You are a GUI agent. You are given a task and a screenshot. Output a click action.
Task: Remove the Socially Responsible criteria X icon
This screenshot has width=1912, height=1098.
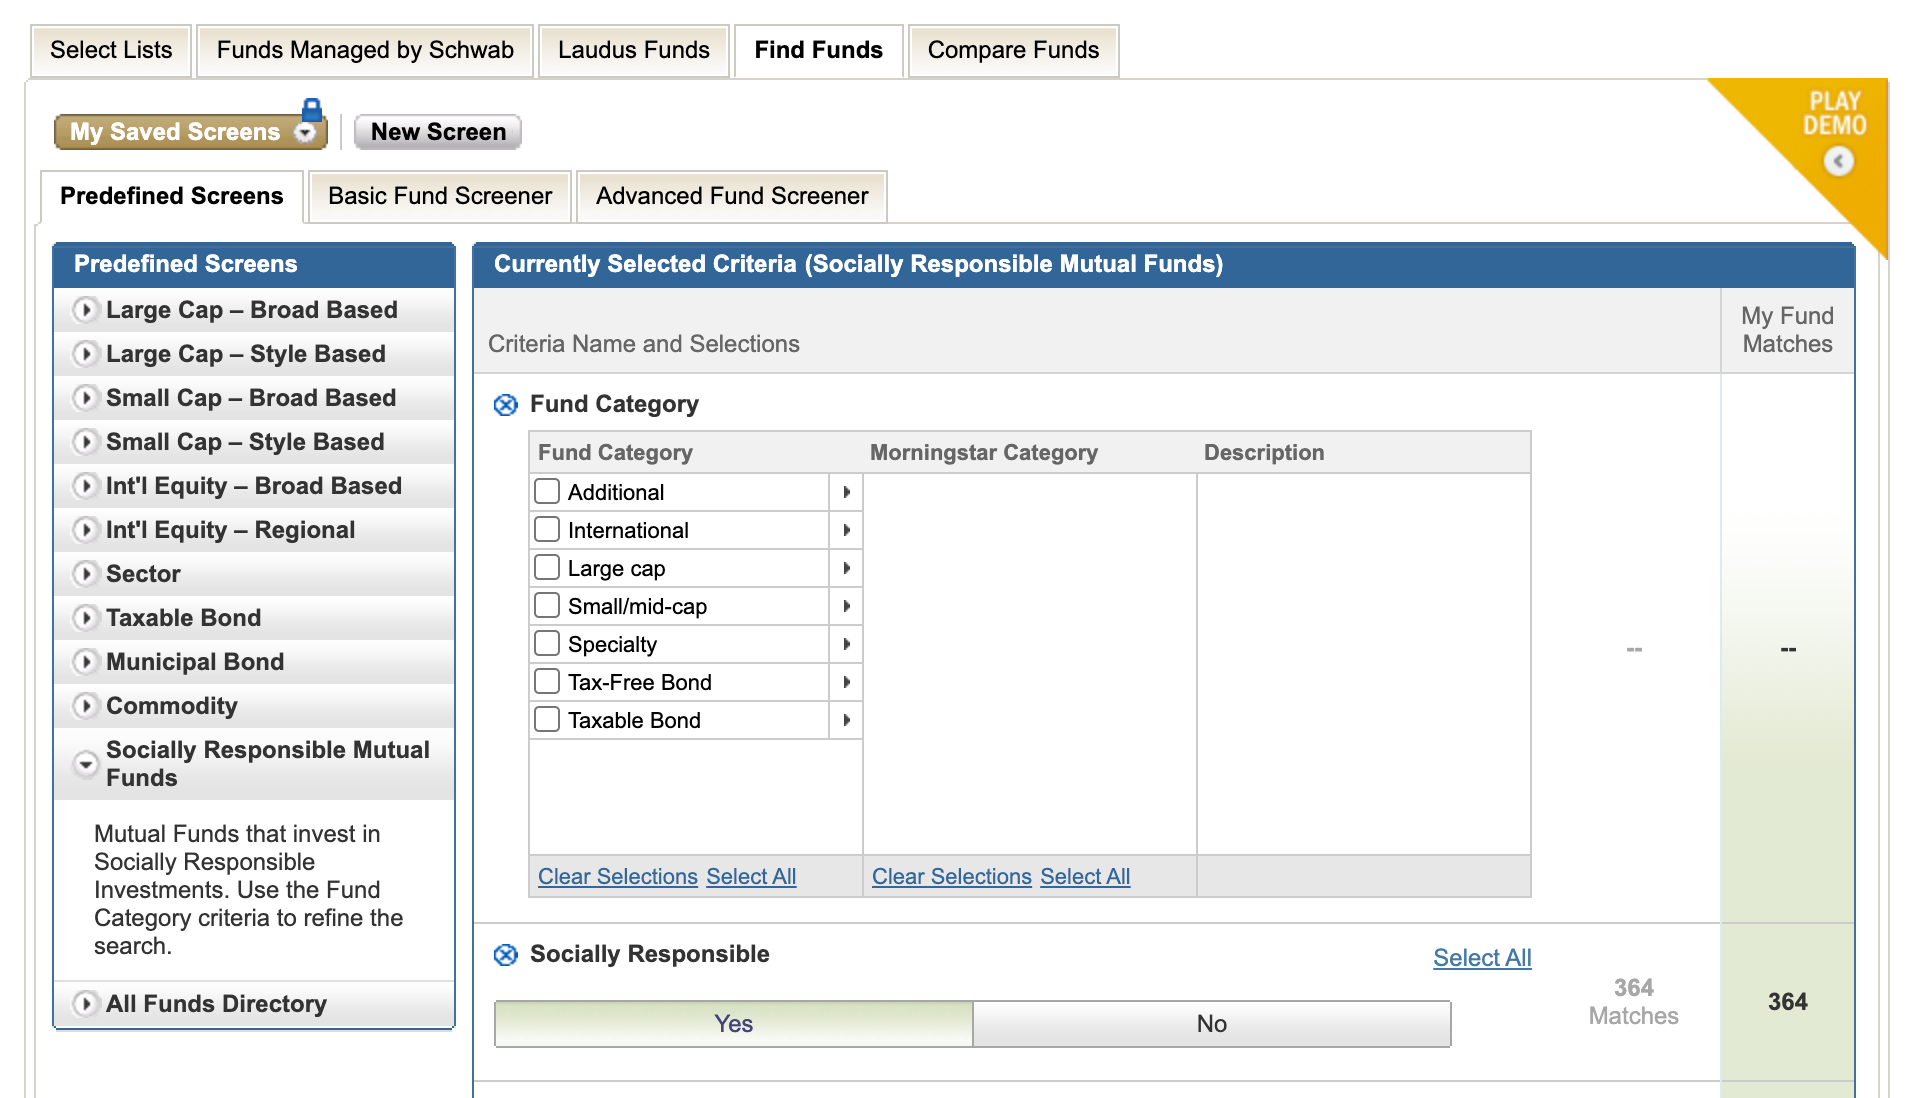coord(506,955)
